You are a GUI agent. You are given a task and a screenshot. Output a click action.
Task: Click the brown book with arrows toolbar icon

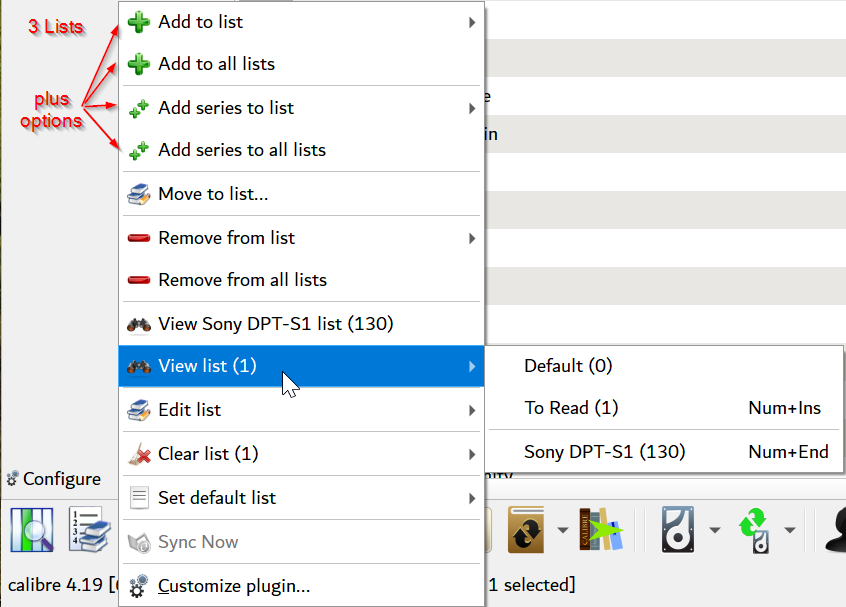click(526, 530)
